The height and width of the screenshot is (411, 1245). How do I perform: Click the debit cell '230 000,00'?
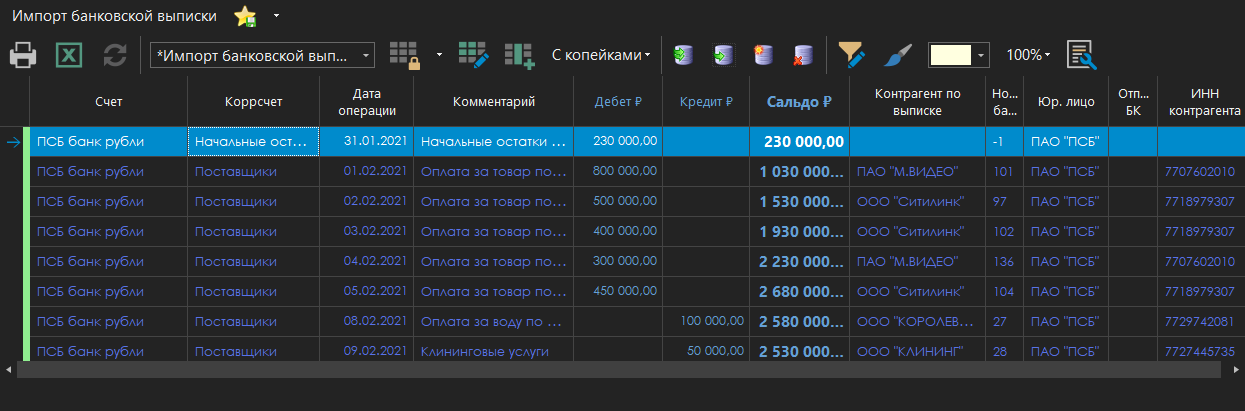click(618, 142)
